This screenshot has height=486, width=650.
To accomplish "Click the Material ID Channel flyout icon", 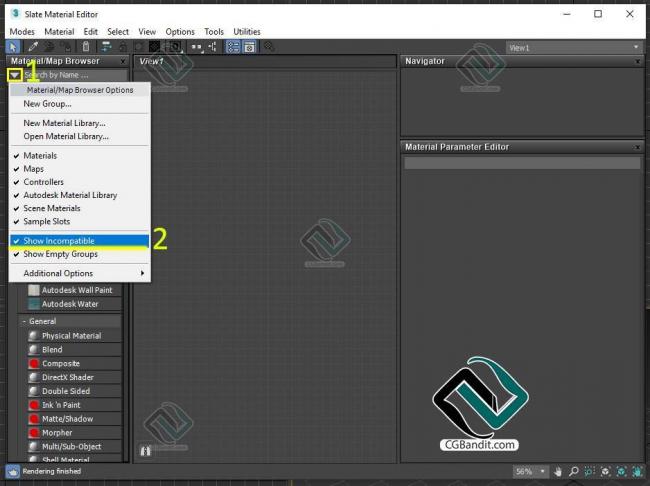I will click(175, 47).
